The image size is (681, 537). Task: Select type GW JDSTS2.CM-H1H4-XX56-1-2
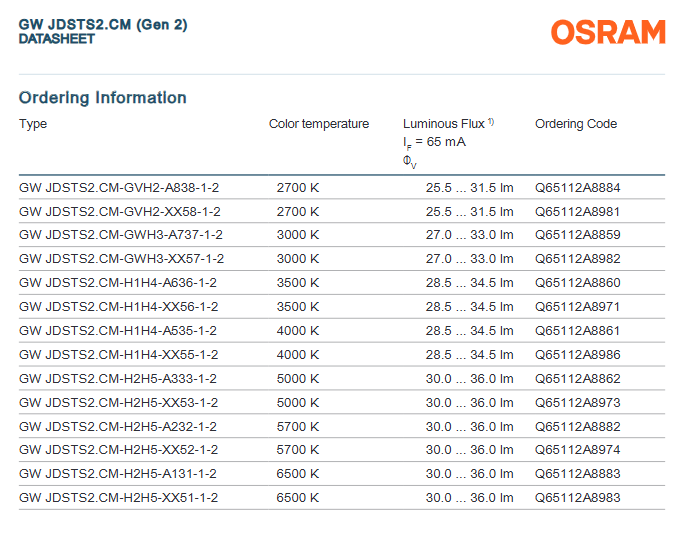(x=119, y=307)
